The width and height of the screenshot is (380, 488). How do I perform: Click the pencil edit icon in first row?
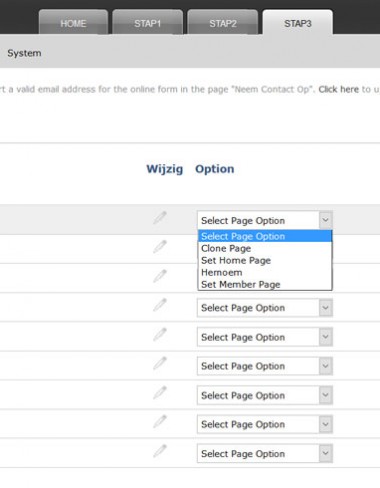pos(160,218)
